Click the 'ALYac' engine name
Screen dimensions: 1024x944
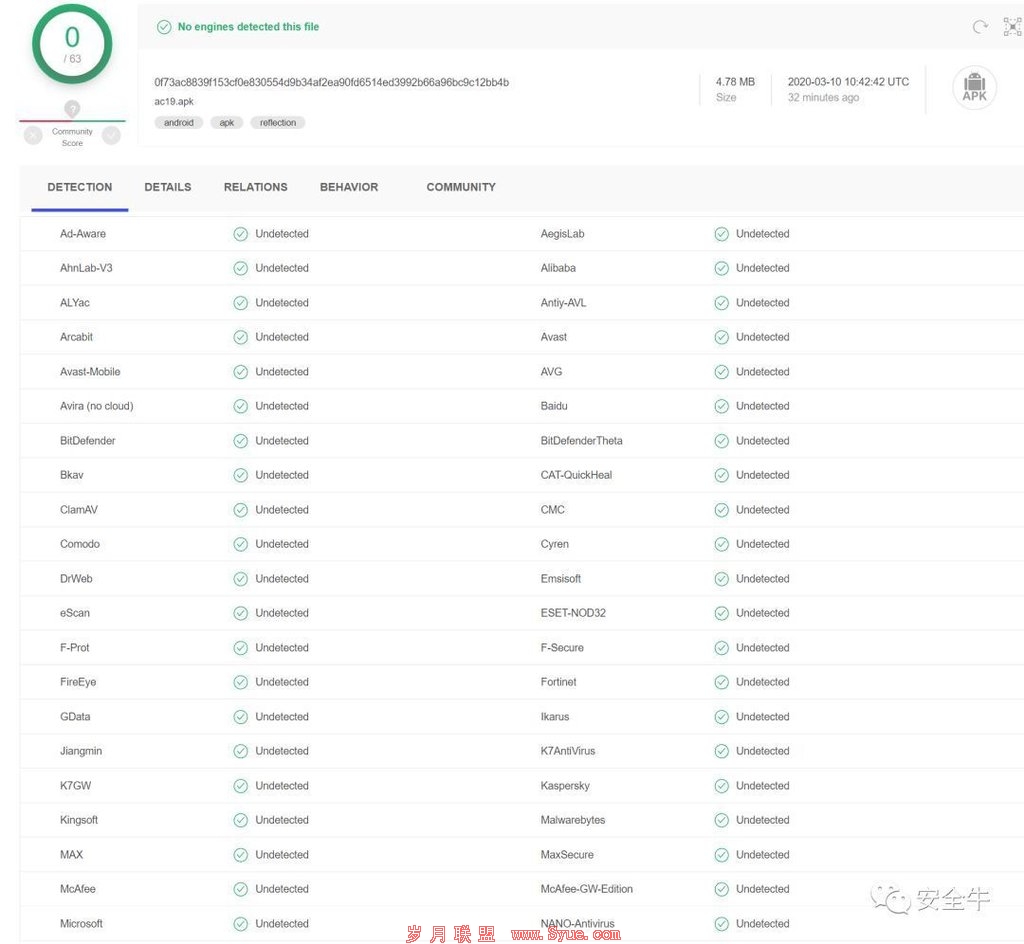click(75, 303)
